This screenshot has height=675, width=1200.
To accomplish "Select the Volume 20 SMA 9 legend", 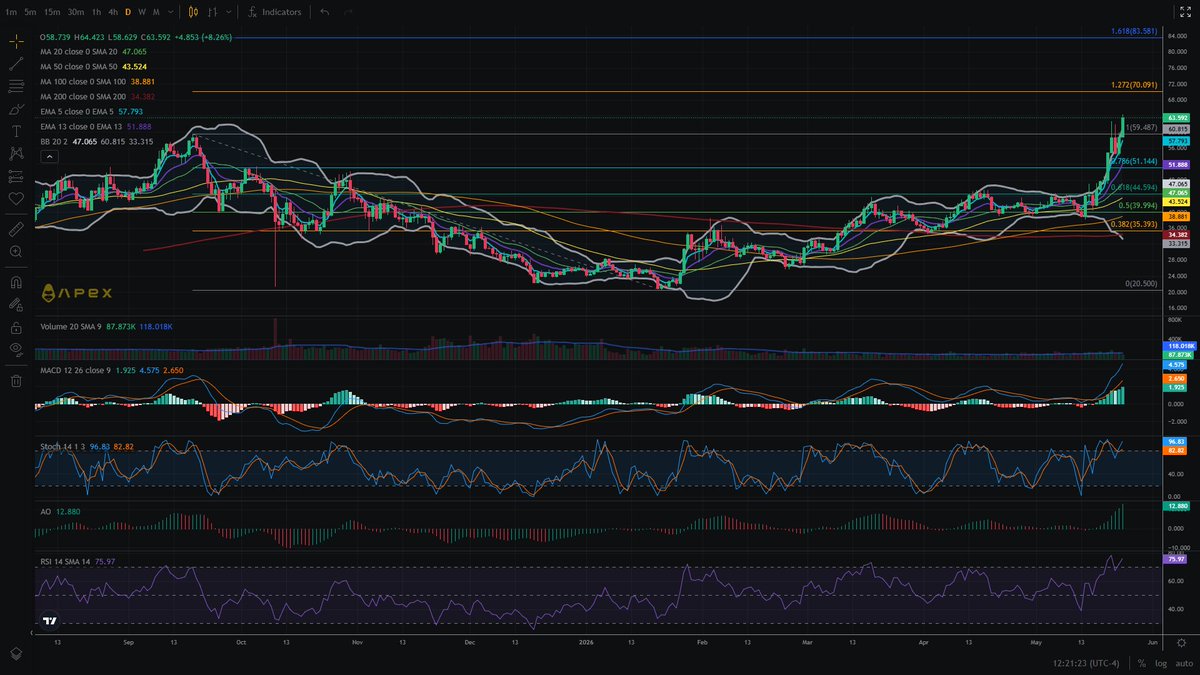I will click(71, 326).
